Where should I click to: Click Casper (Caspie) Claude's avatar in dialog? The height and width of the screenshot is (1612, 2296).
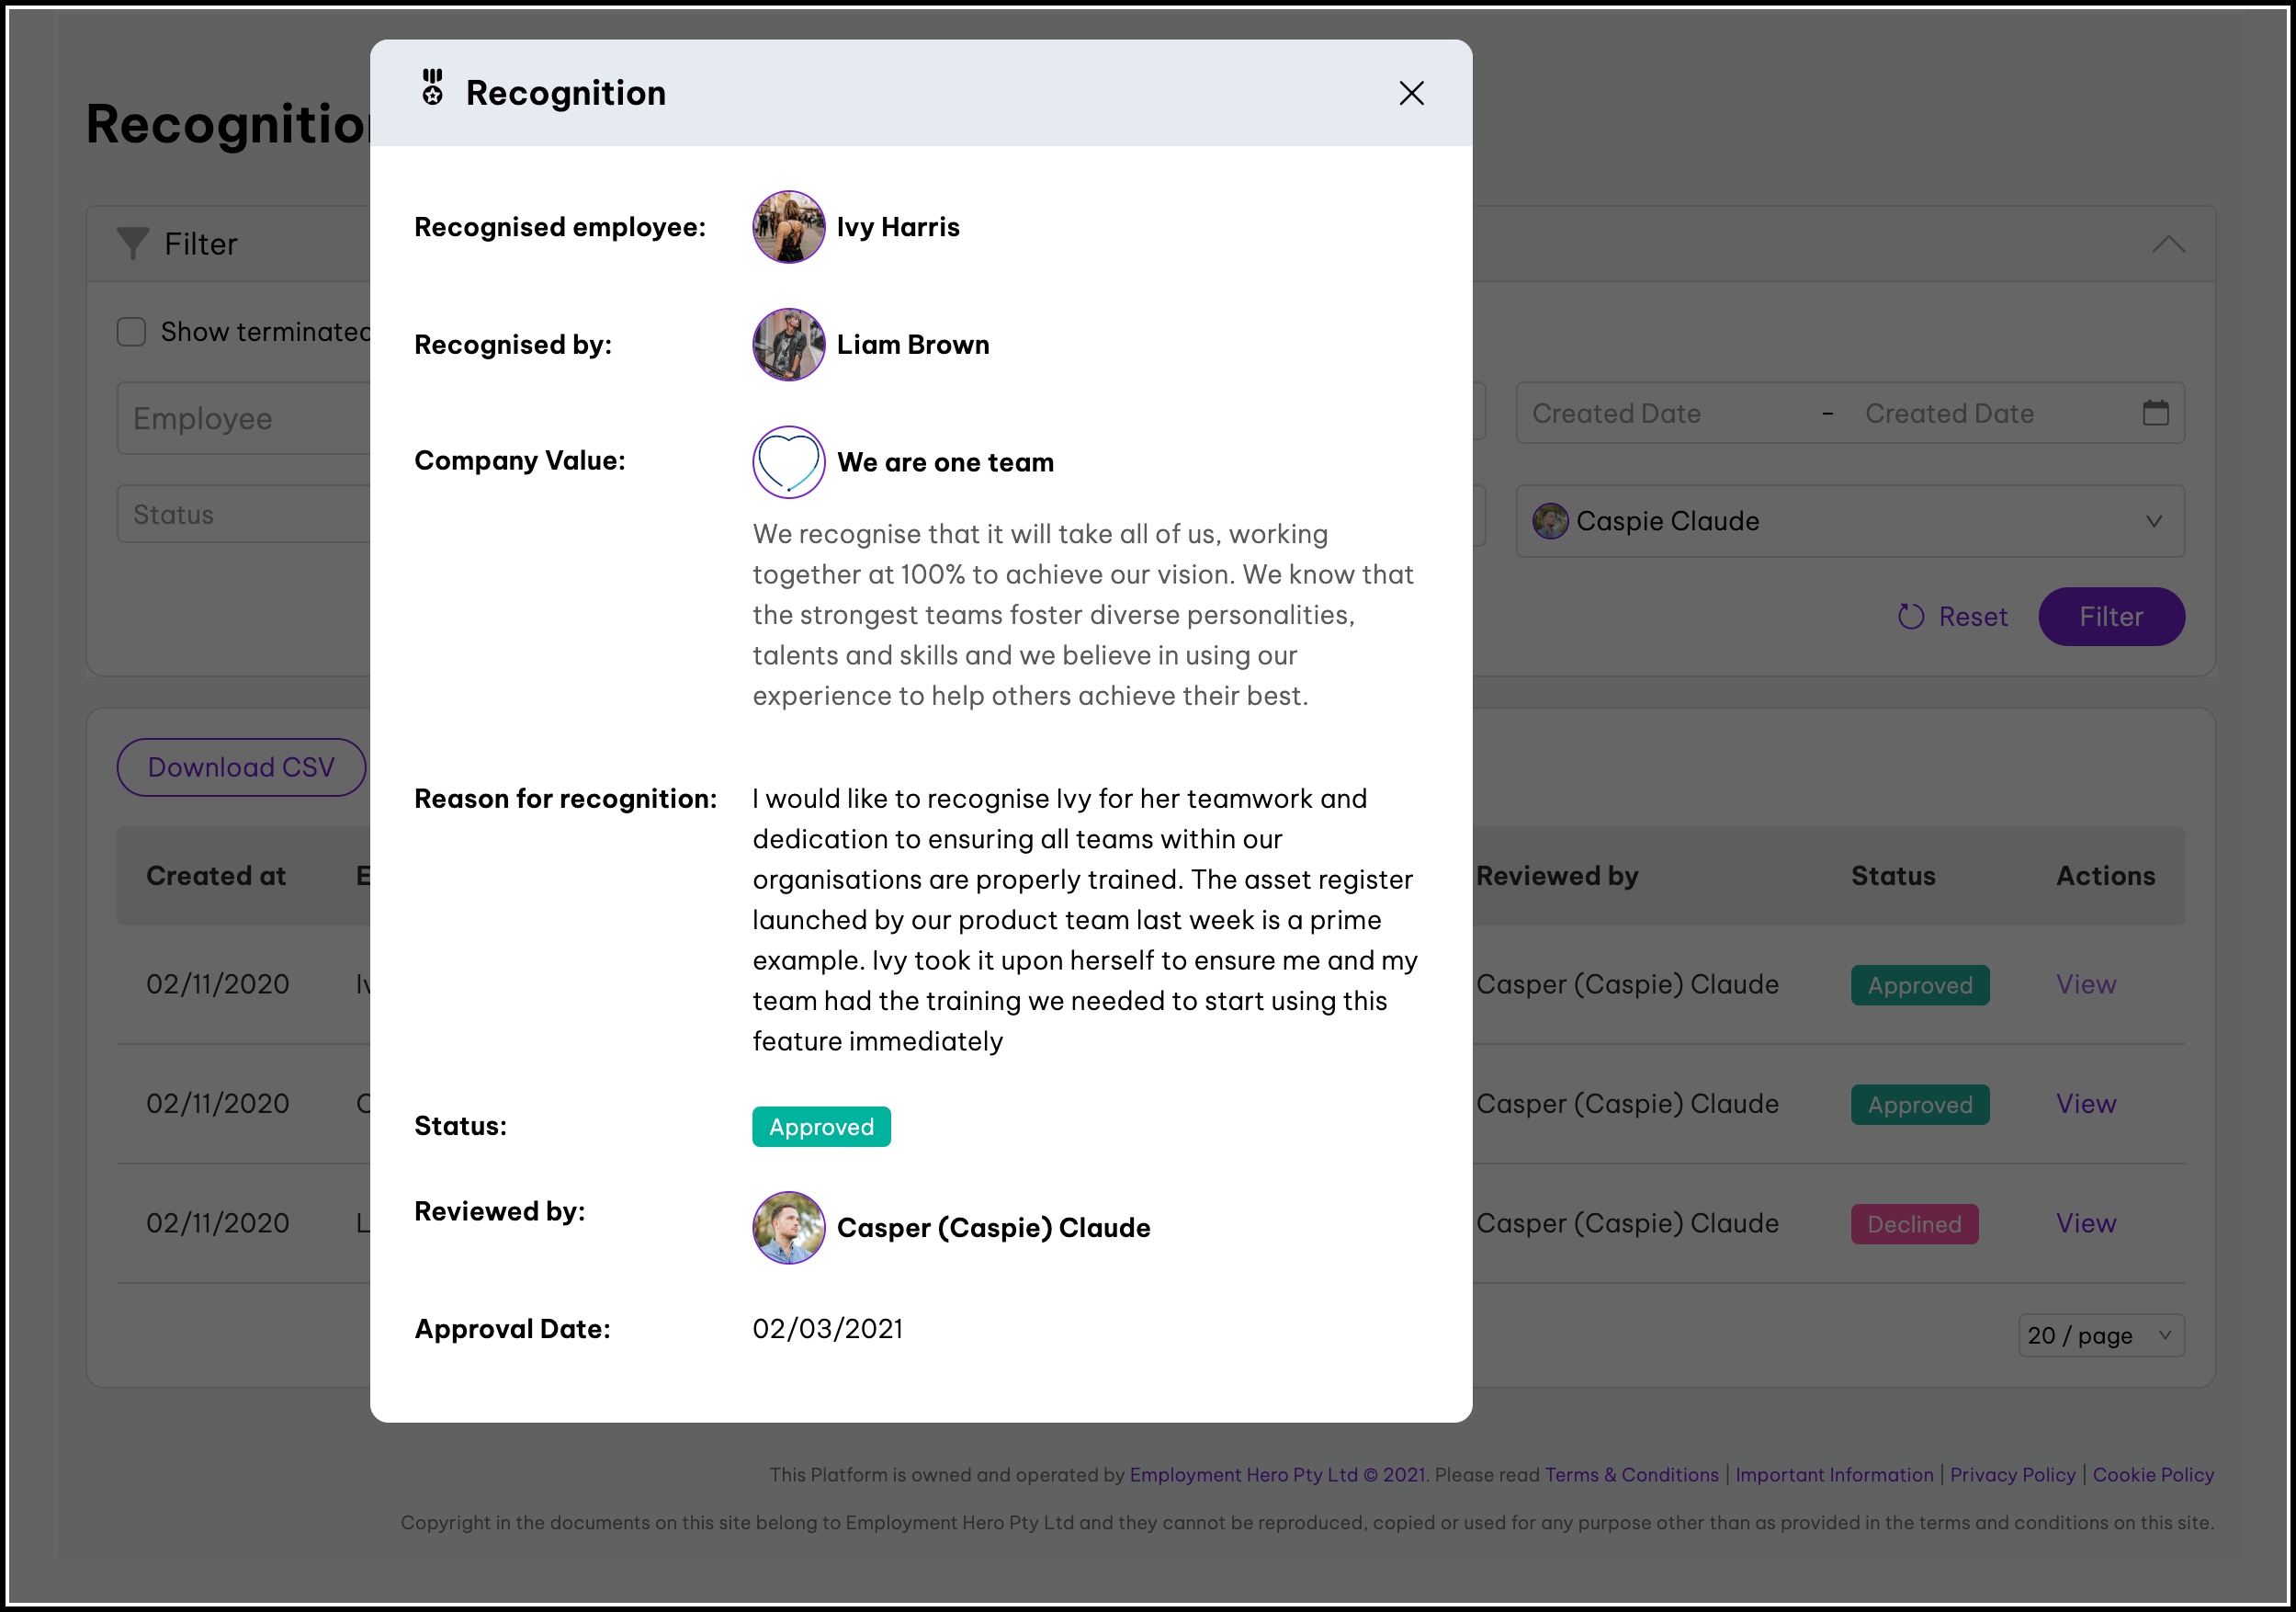pos(788,1227)
